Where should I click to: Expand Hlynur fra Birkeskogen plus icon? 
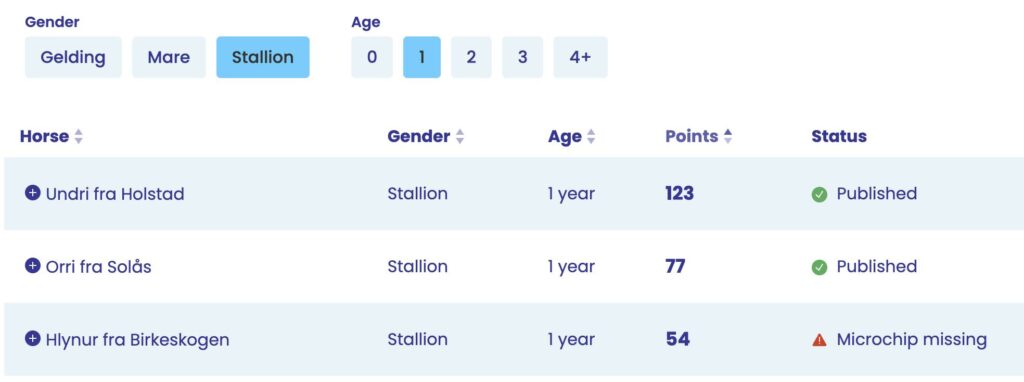33,338
